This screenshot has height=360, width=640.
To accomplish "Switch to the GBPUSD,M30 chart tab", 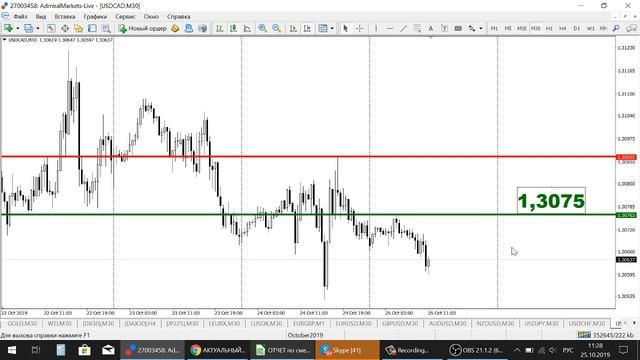I will [400, 323].
